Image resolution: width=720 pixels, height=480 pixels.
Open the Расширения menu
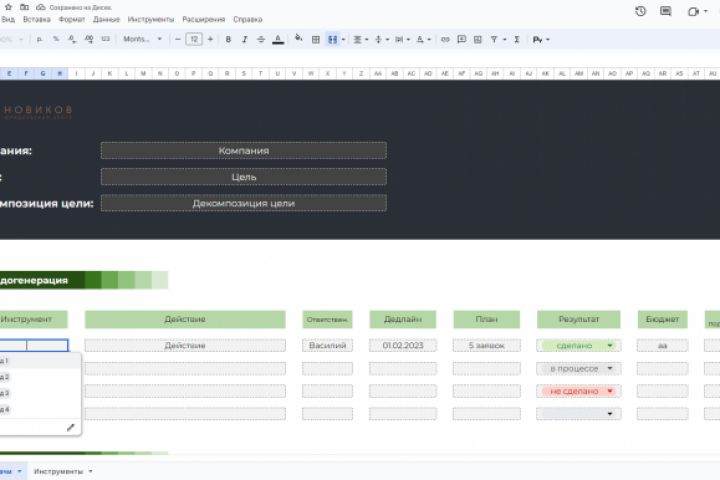tap(203, 19)
